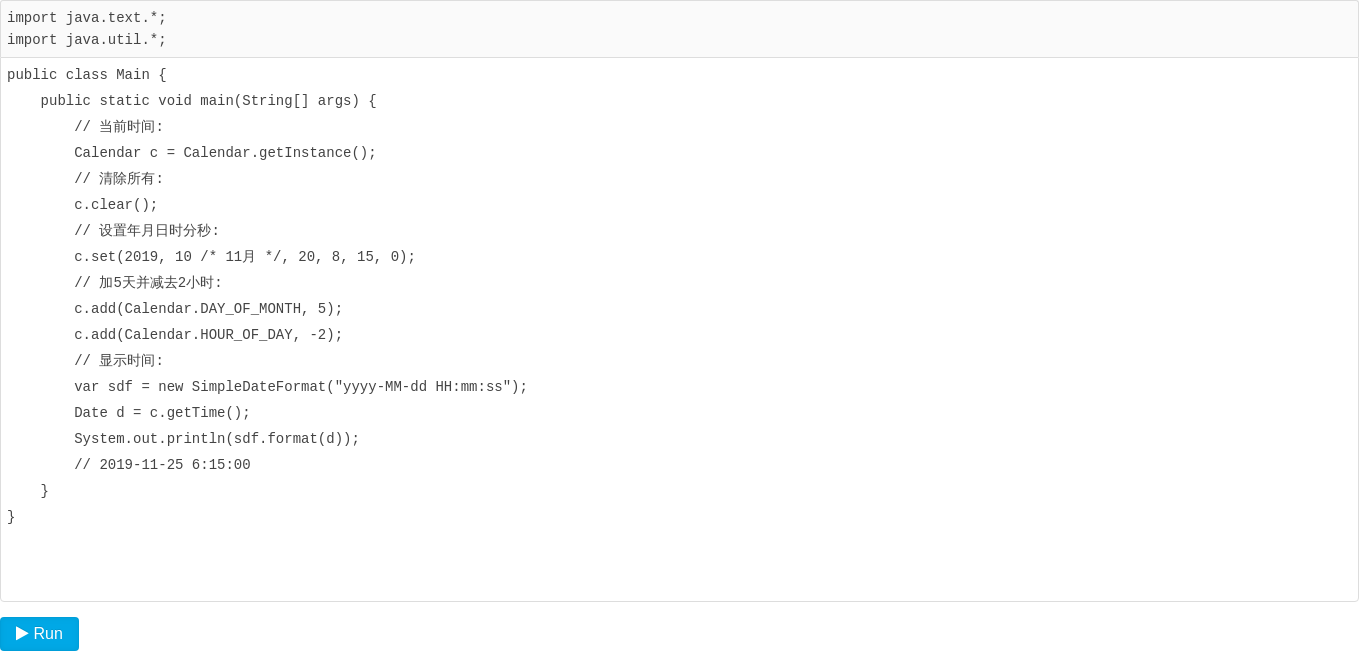
Task: Place cursor on the import java.text line
Action: 85,17
